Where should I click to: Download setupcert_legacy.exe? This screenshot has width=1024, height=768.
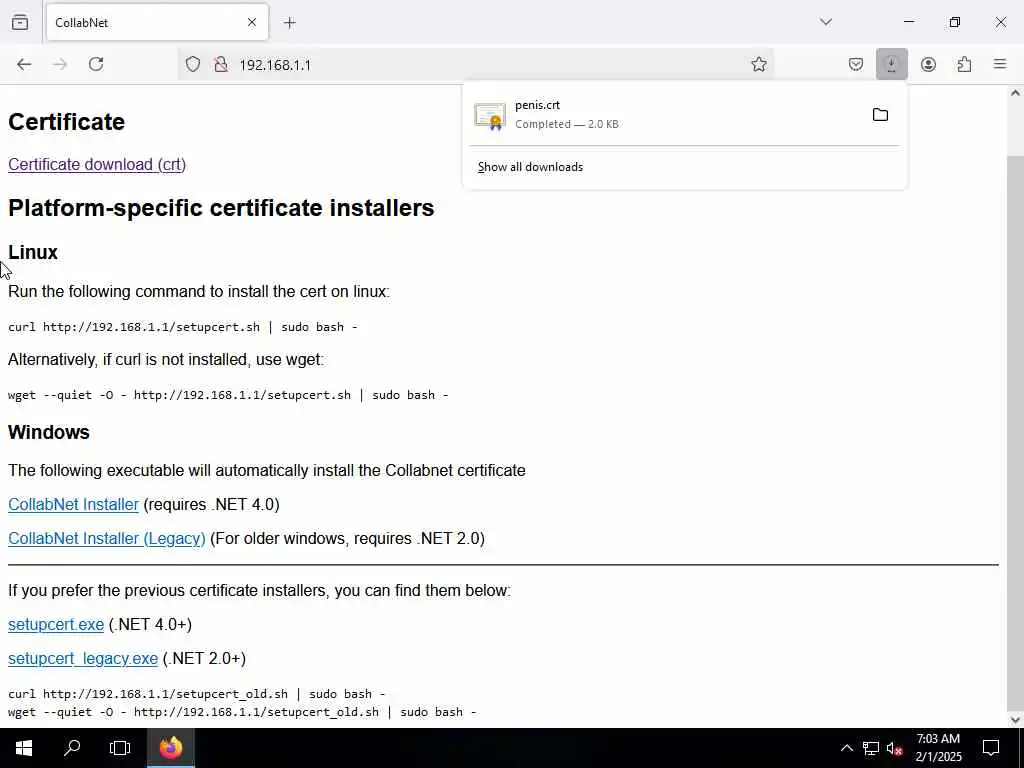[83, 658]
